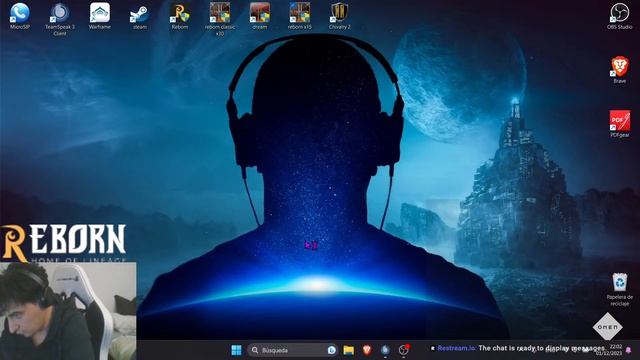Screen dimensions: 640x360
Task: Select the MicroSIP desktop shortcut
Action: (x=20, y=16)
